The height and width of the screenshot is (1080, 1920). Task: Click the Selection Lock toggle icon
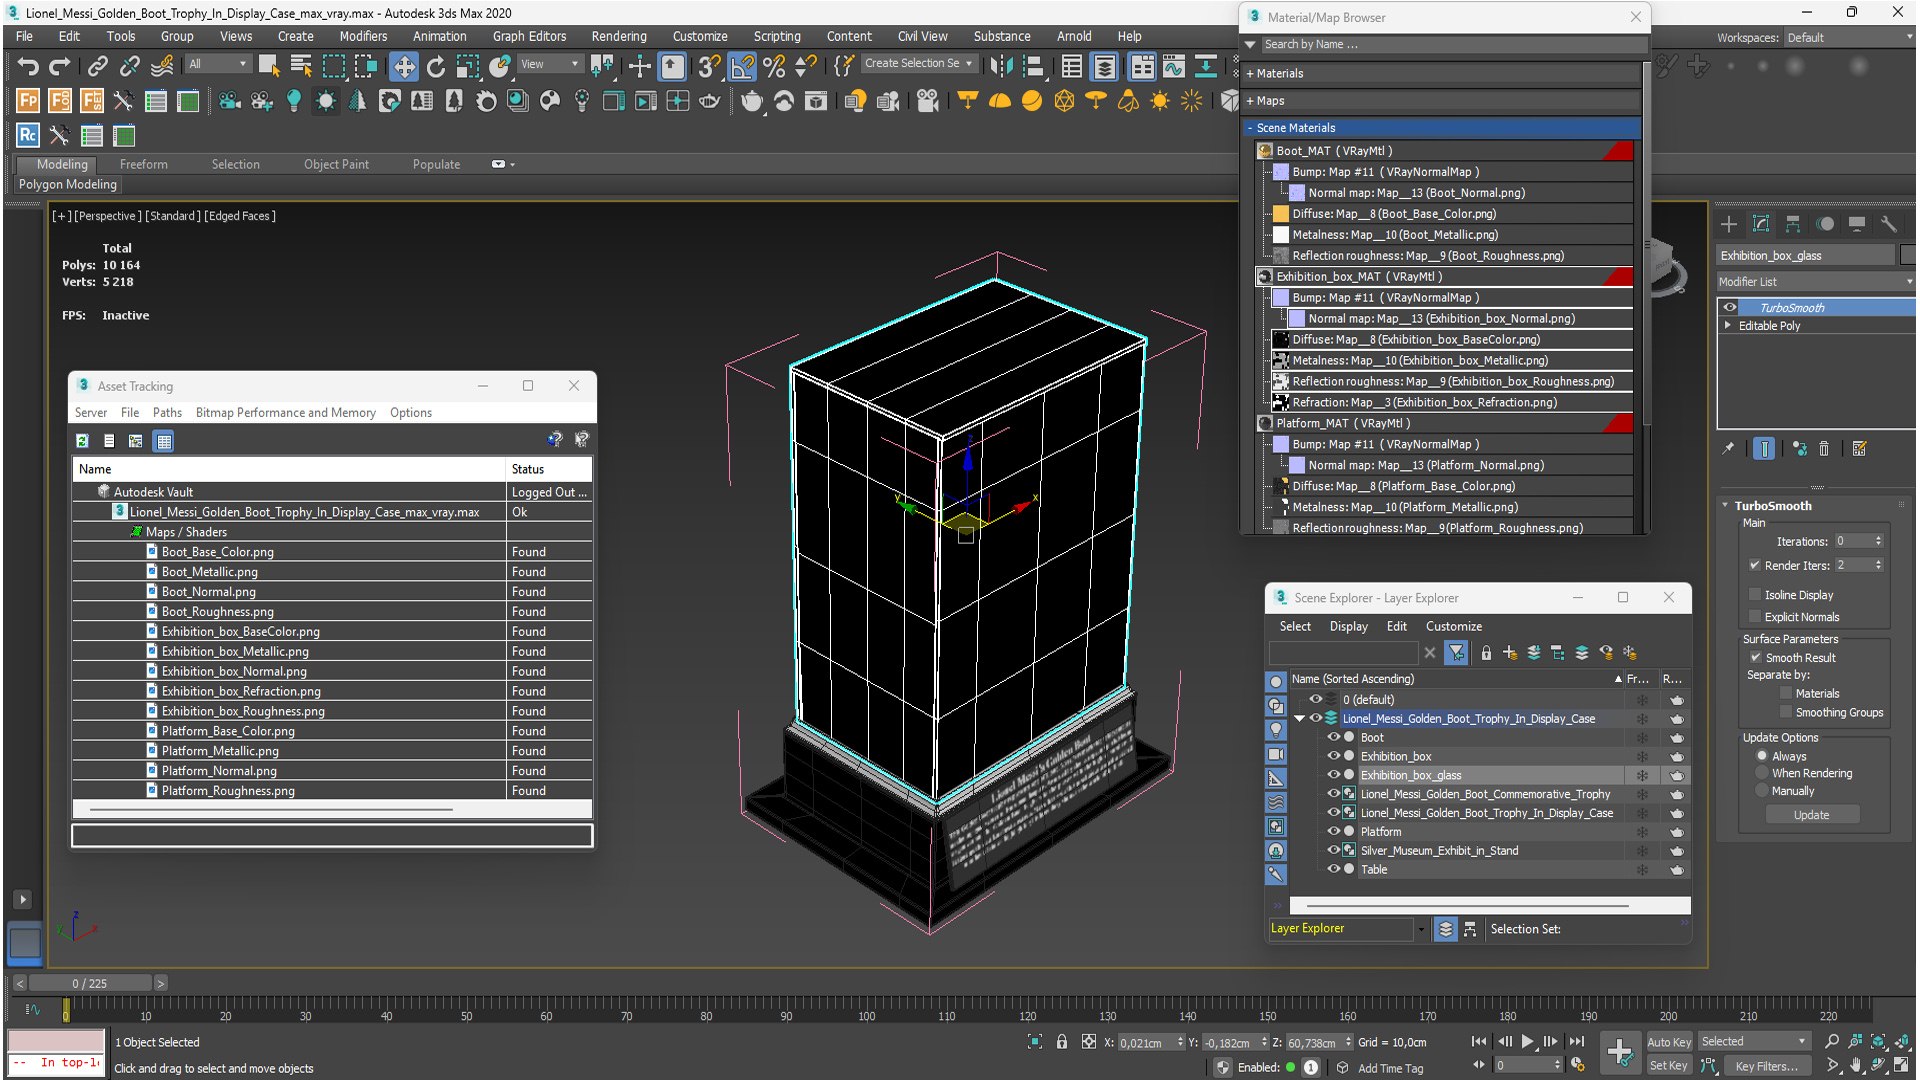[x=1062, y=1042]
